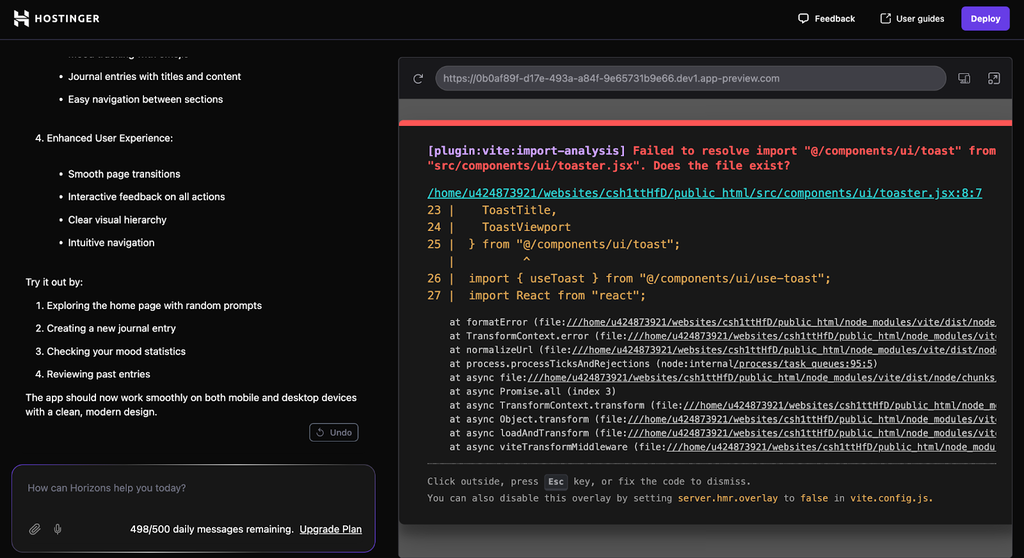Click the Feedback speech bubble icon
The width and height of the screenshot is (1024, 558).
(803, 18)
